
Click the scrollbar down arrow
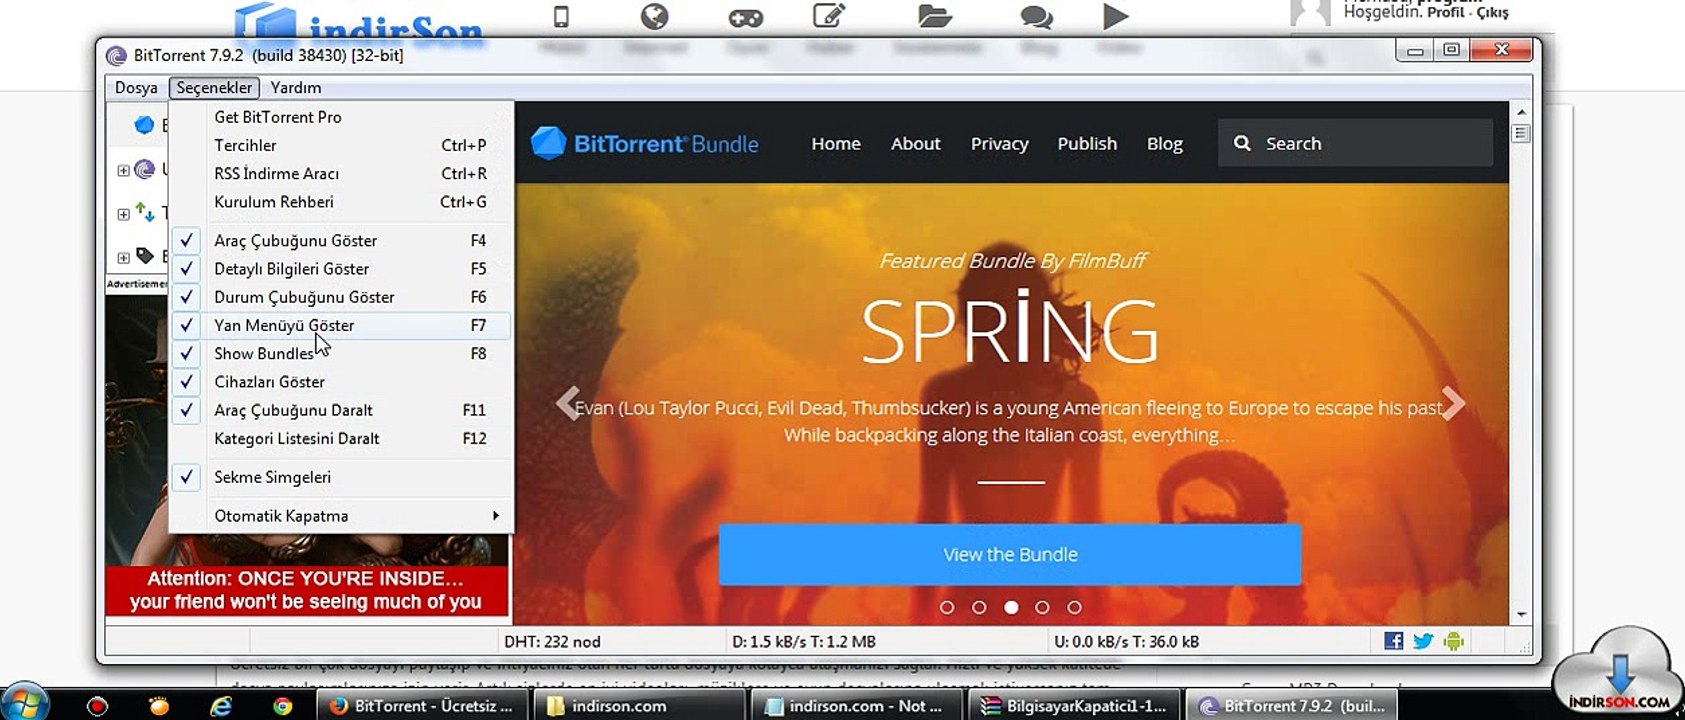coord(1521,614)
